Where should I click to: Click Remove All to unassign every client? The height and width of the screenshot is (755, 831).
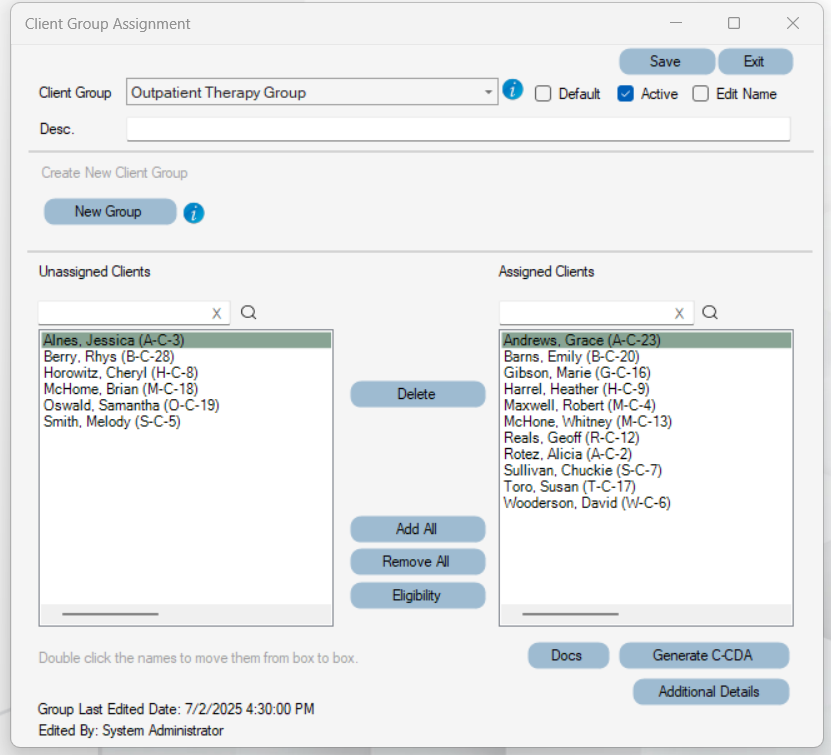click(417, 561)
